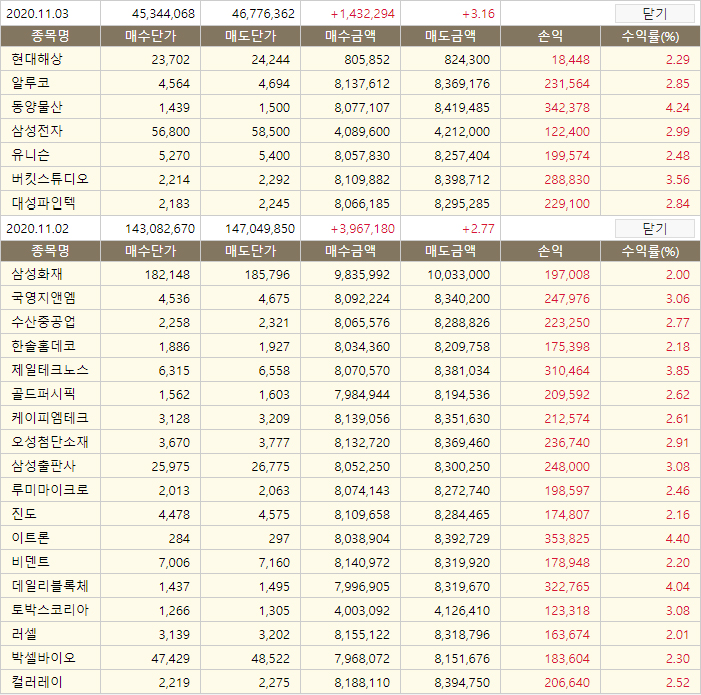Select stock name 박셀바이오
This screenshot has width=701, height=695.
43,658
